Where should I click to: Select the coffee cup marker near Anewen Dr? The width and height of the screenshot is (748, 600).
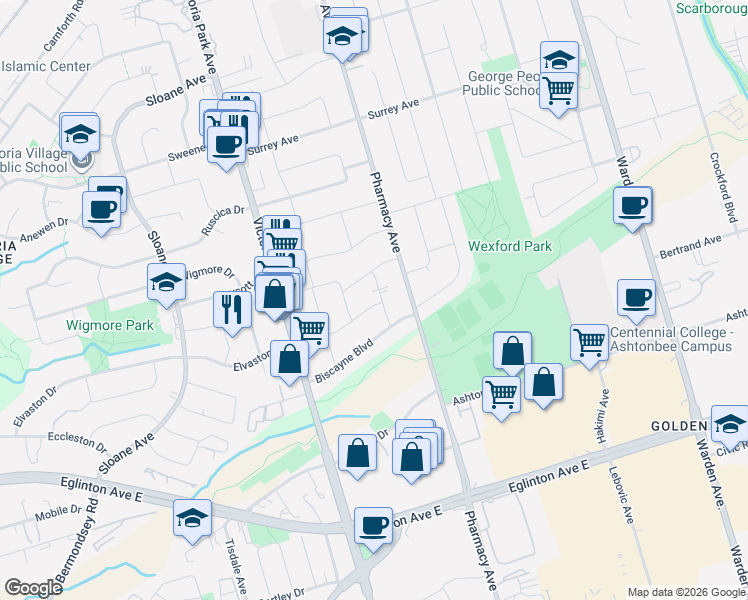[x=101, y=211]
